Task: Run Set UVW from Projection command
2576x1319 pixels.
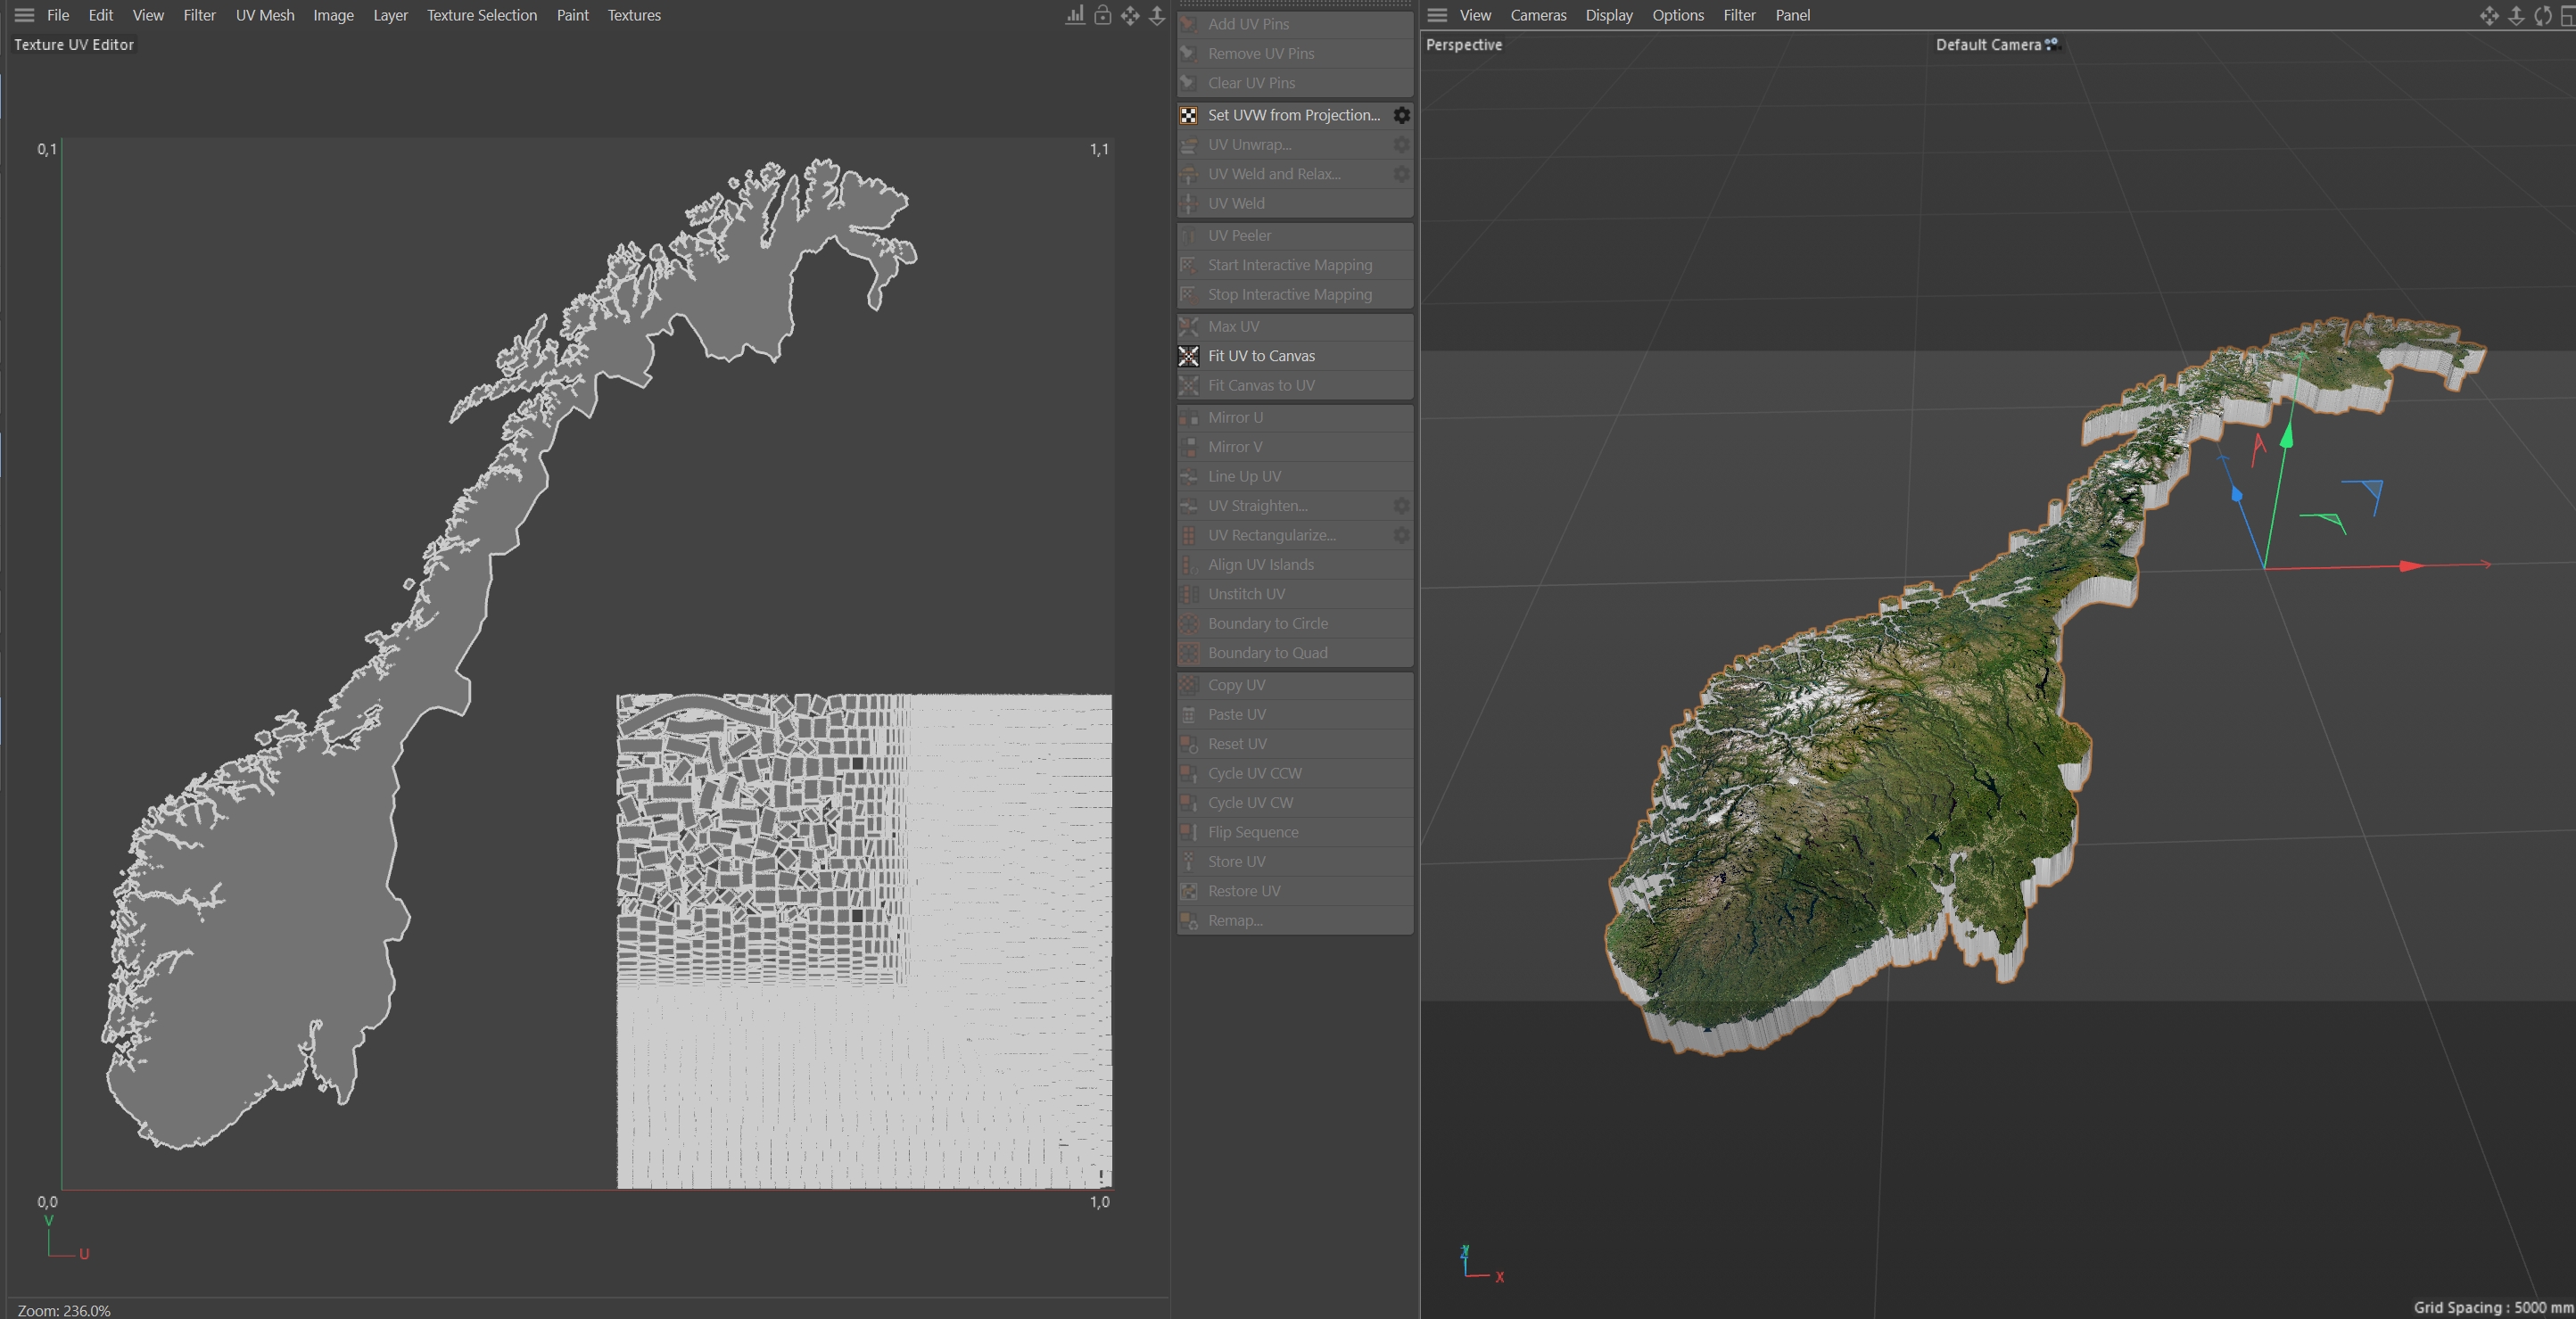Action: tap(1293, 115)
